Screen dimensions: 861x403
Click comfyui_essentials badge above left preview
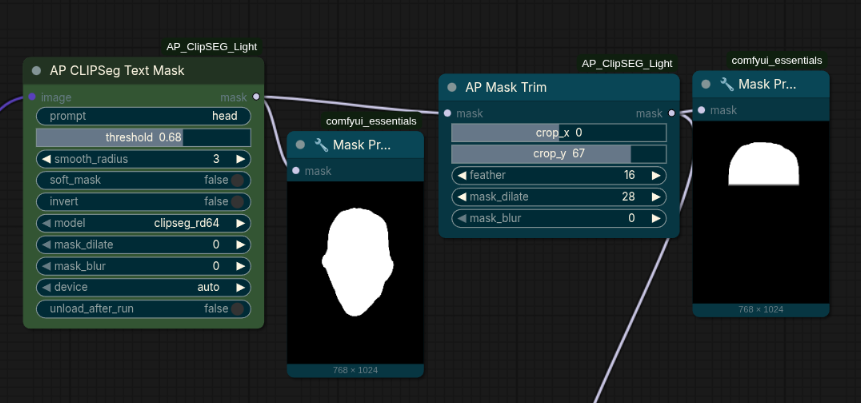click(x=371, y=121)
